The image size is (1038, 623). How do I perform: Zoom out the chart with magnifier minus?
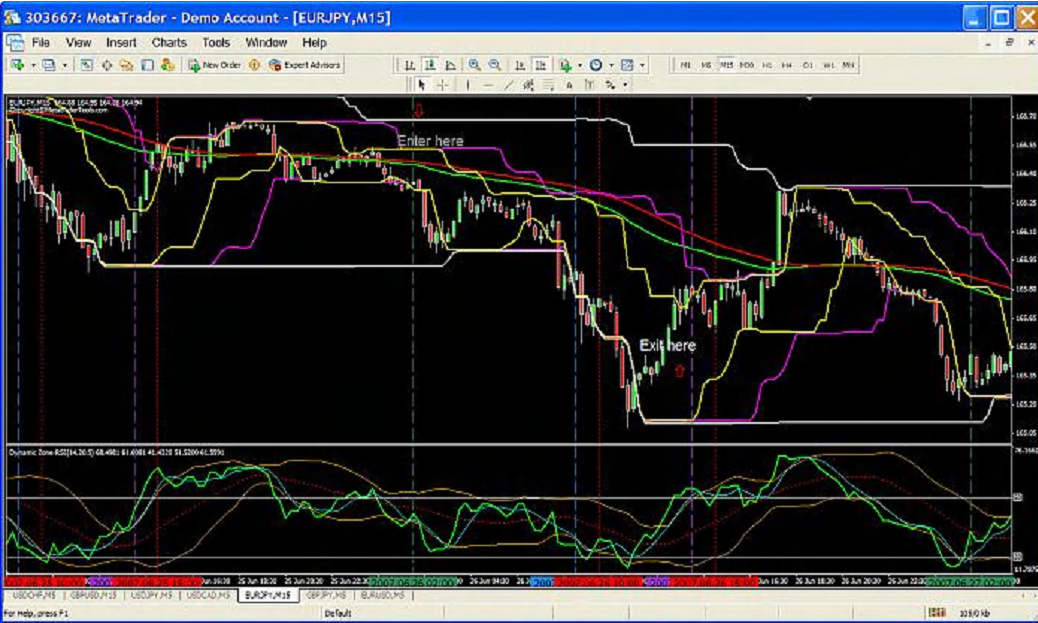tap(495, 65)
